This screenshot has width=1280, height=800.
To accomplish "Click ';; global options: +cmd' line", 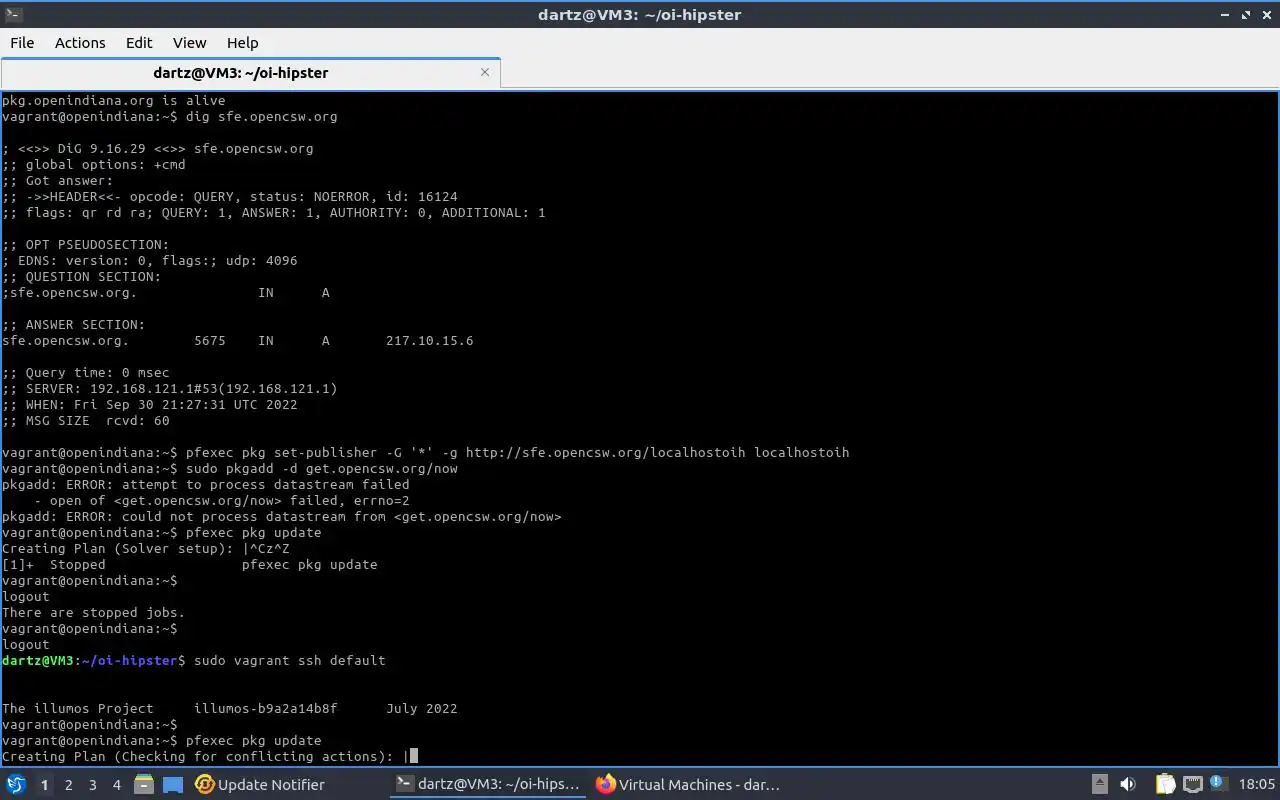I will tap(93, 164).
